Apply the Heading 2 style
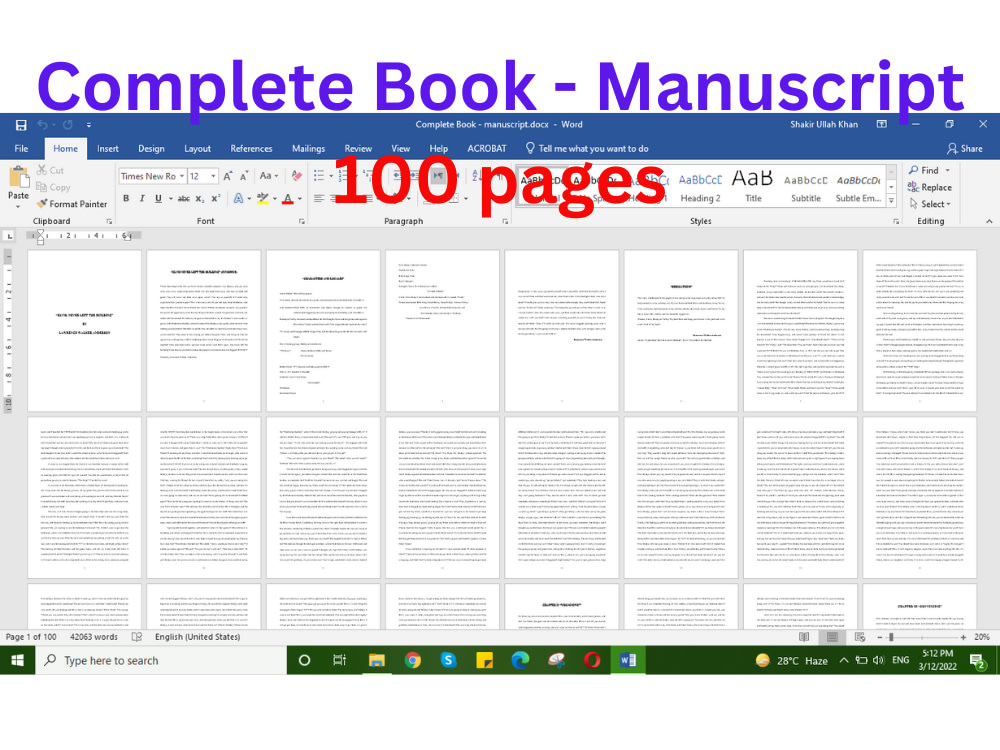 700,188
